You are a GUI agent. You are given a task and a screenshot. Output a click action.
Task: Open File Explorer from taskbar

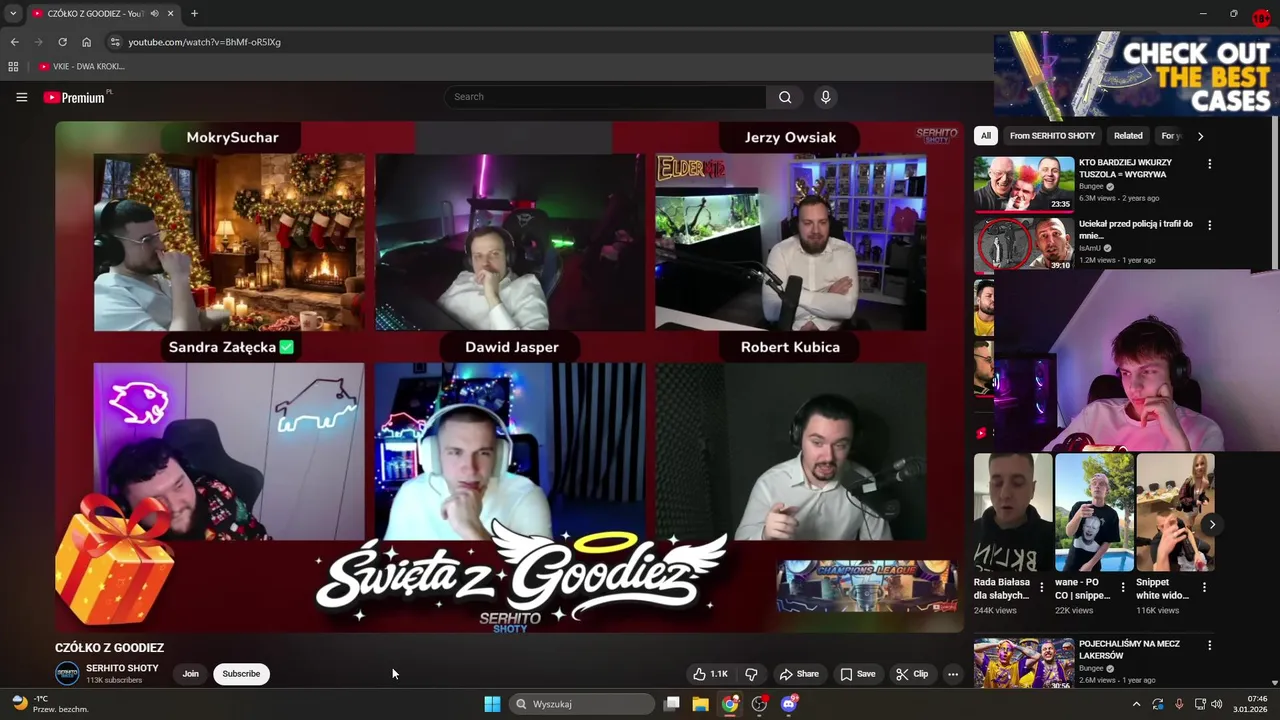[701, 704]
